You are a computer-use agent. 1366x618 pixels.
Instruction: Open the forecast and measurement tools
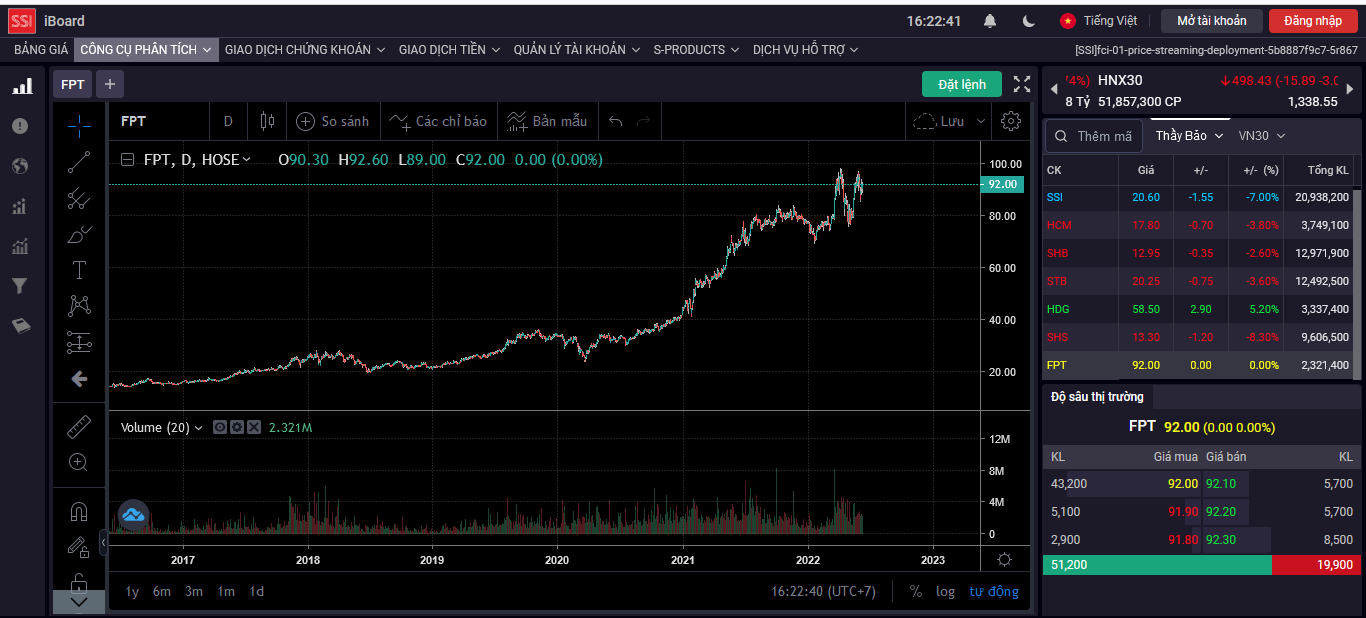(x=79, y=342)
